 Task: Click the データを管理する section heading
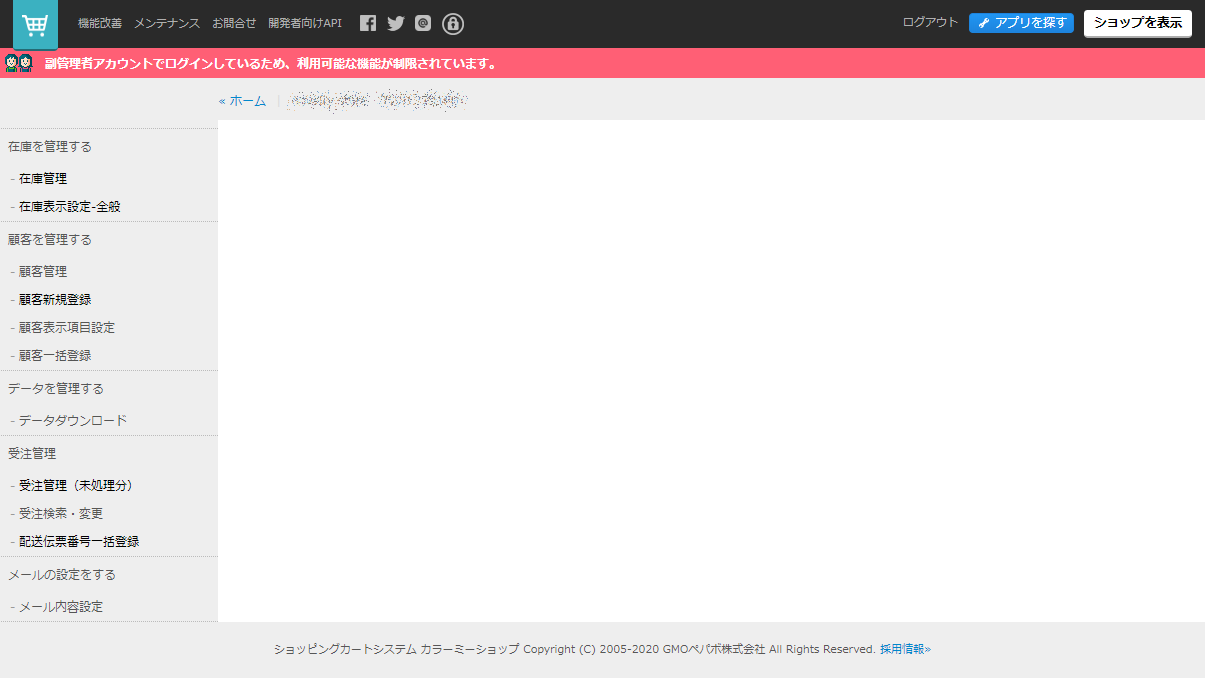56,388
